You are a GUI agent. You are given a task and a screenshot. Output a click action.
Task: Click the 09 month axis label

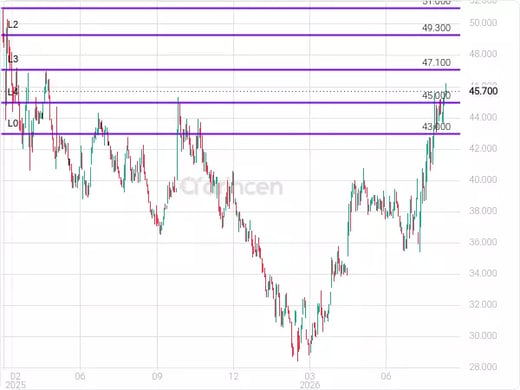pos(157,376)
